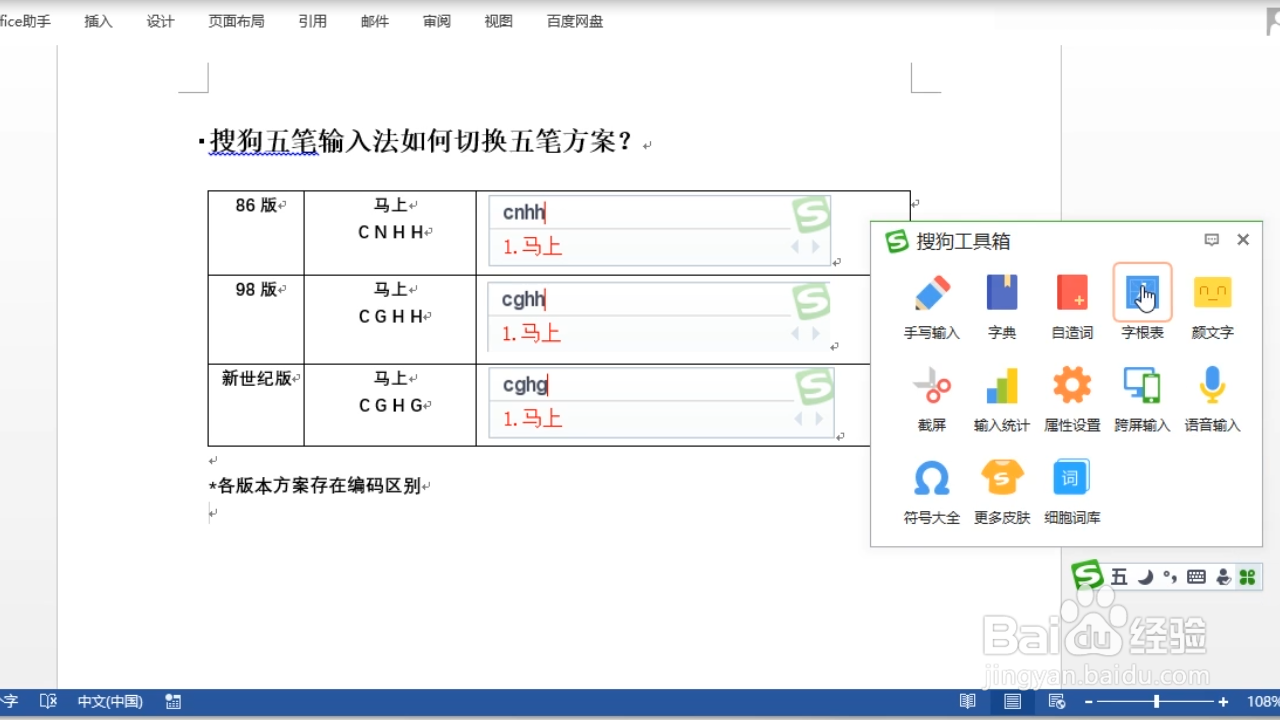Viewport: 1280px width, 720px height.
Task: Open 输入统计 input statistics
Action: pyautogui.click(x=1002, y=400)
